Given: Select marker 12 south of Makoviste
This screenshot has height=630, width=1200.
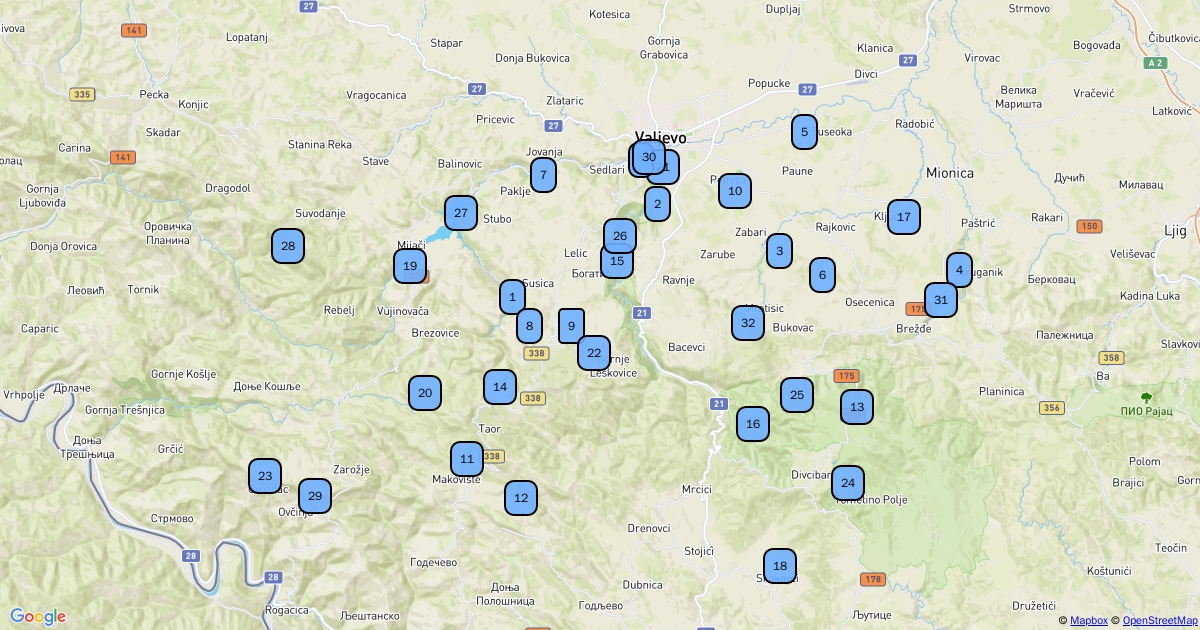Looking at the screenshot, I should (521, 497).
